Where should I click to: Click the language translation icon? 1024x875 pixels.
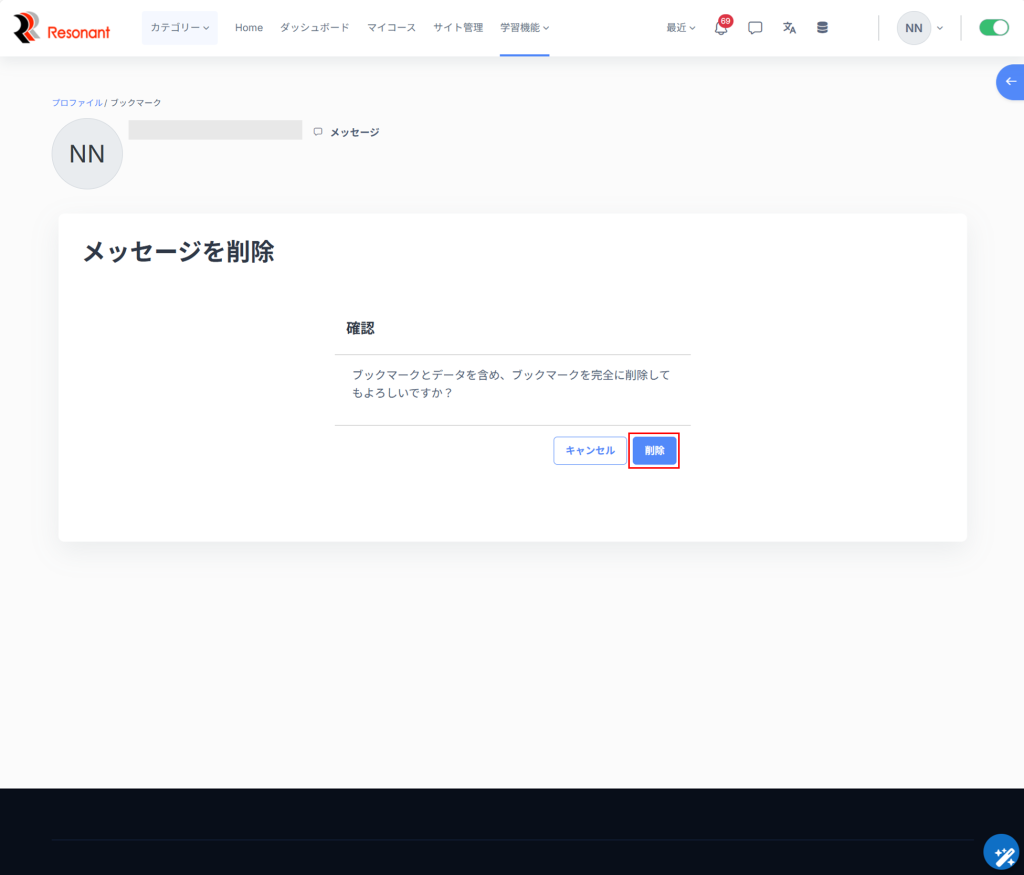(789, 28)
